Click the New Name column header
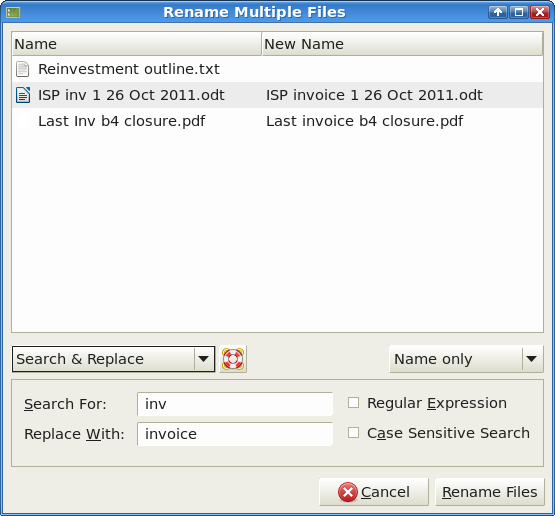Viewport: 555px width, 516px height. pos(402,44)
